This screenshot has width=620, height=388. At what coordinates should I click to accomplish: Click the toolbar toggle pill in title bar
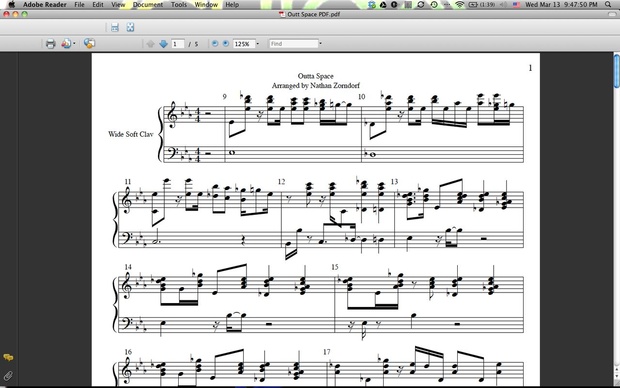611,14
